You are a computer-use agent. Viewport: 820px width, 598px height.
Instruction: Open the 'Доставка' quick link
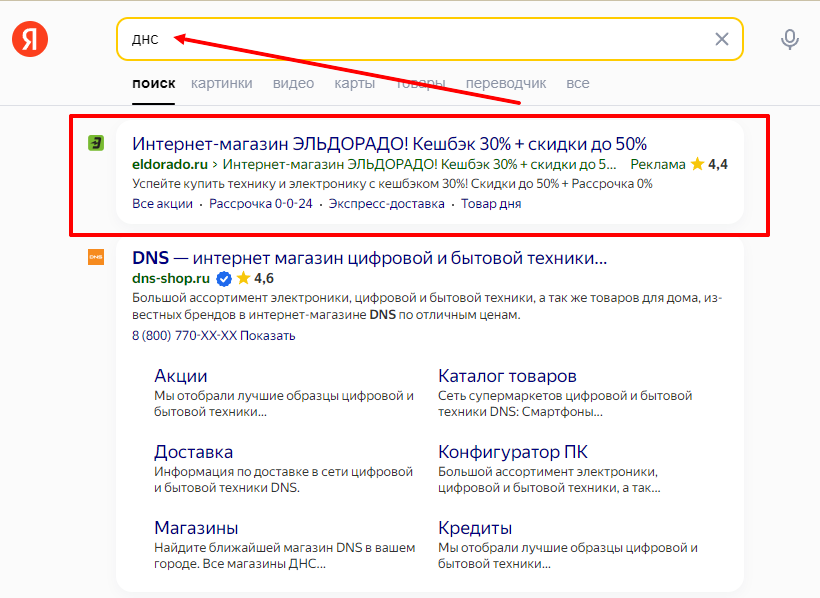tap(193, 452)
